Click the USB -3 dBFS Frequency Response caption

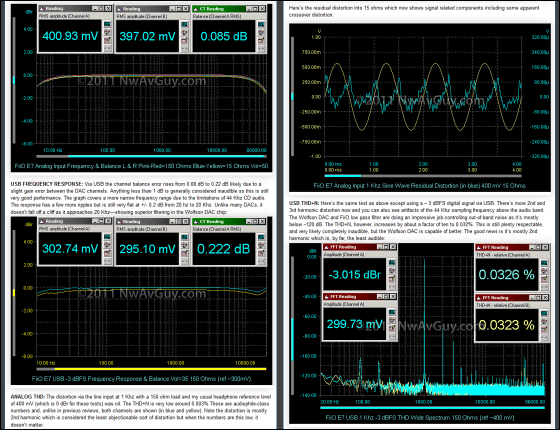[141, 379]
